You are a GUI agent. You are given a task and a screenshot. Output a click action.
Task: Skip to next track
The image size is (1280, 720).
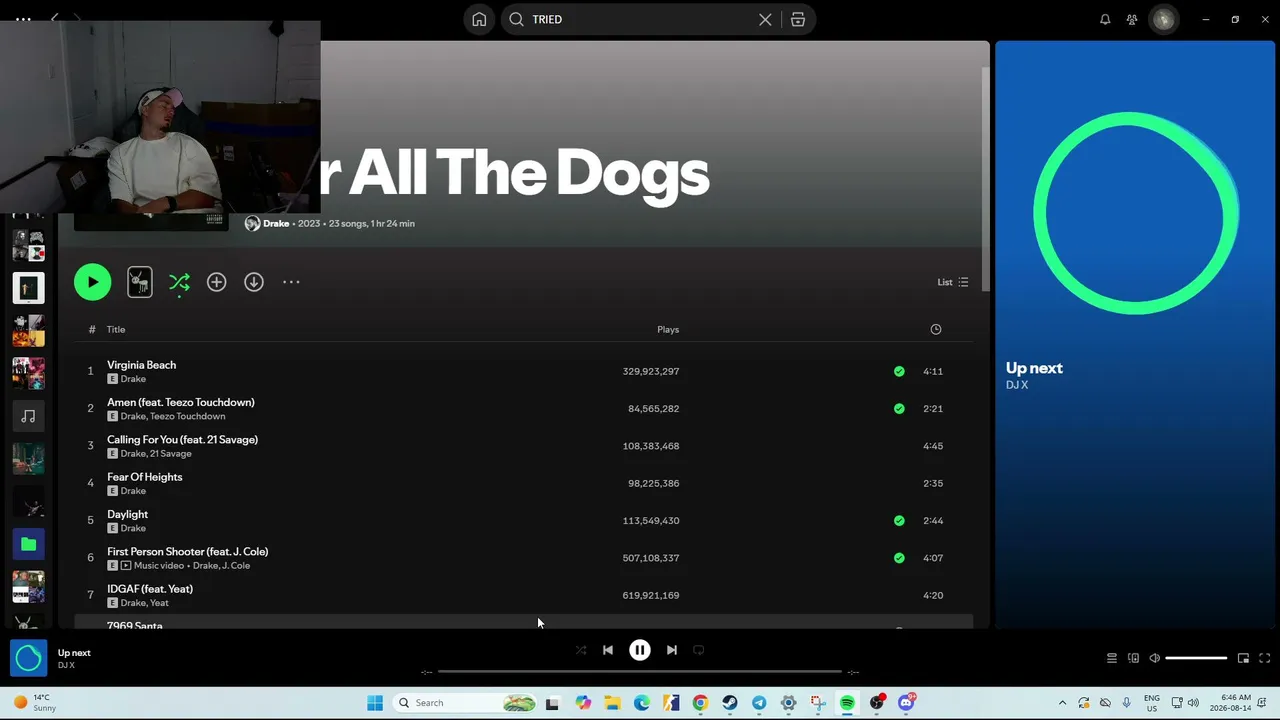[x=672, y=650]
